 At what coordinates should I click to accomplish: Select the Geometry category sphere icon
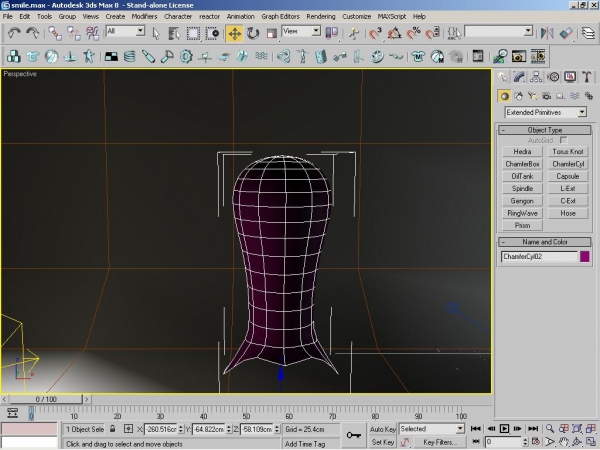click(x=504, y=96)
